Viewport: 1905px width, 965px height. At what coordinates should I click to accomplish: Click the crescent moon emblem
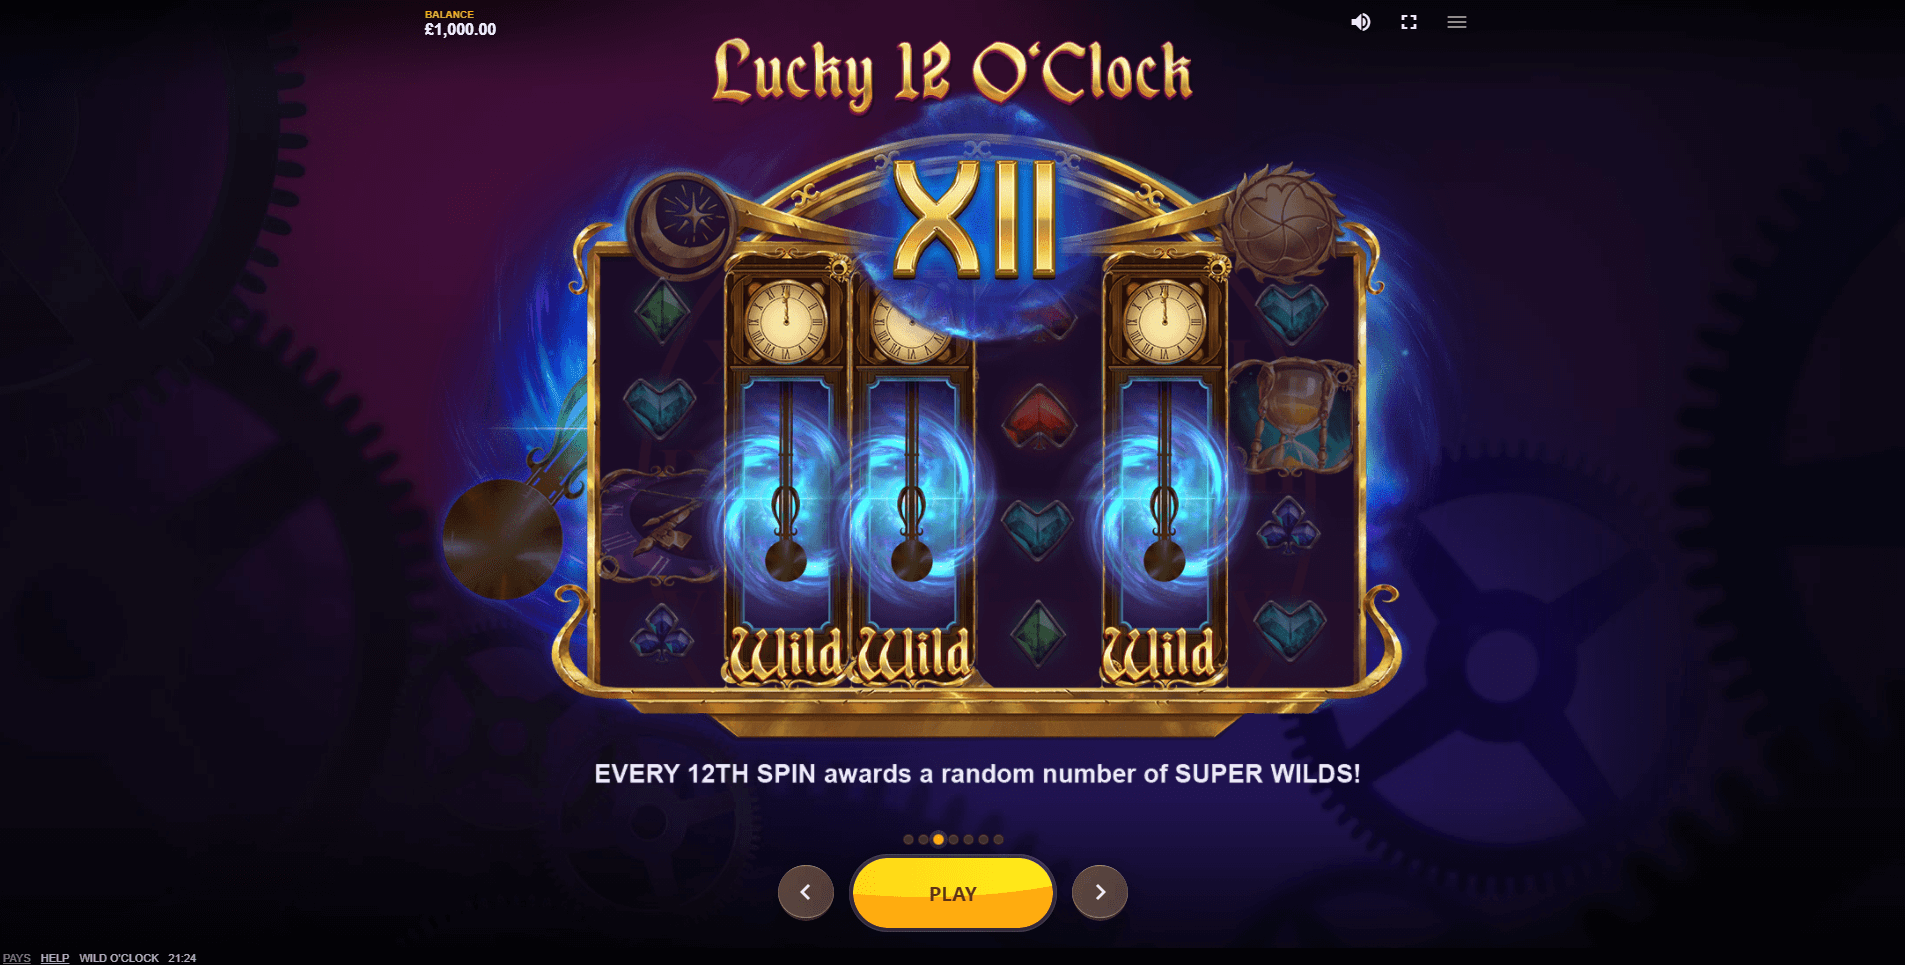684,222
